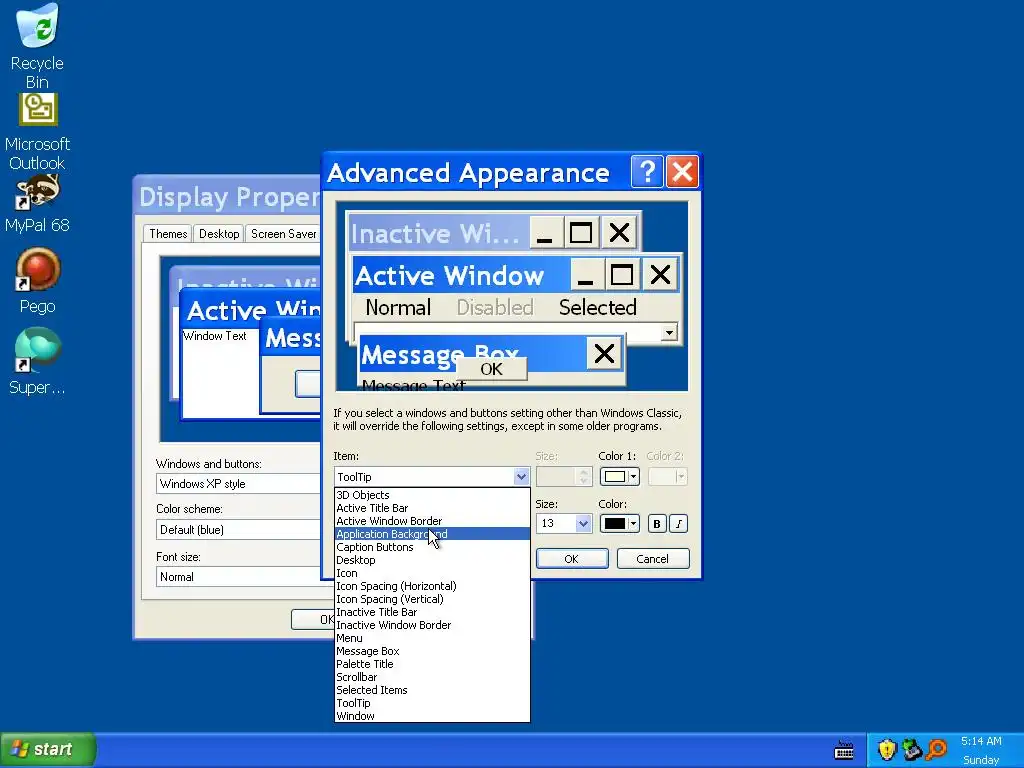The image size is (1024, 768).
Task: Pick Scrollbar in the Item list
Action: tap(432, 677)
